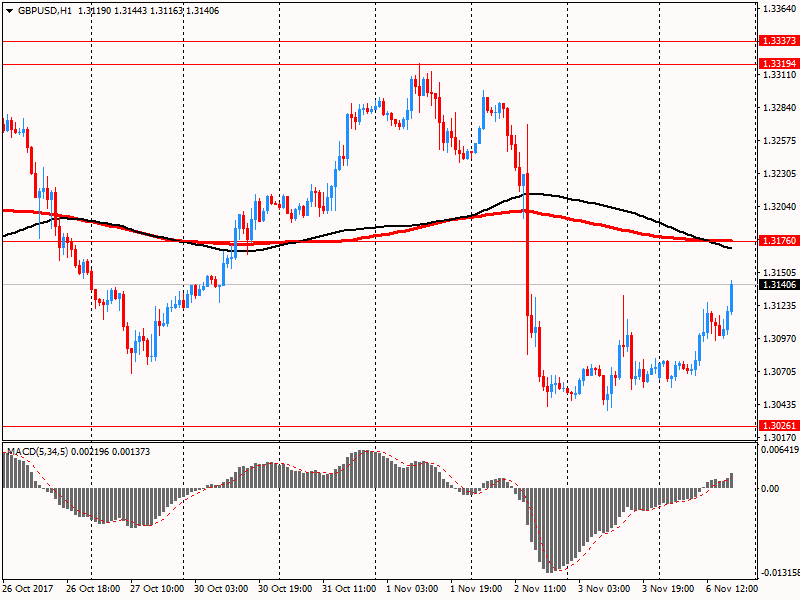Image resolution: width=800 pixels, height=600 pixels.
Task: Click the tallest positive MACD histogram bar
Action: click(x=364, y=469)
